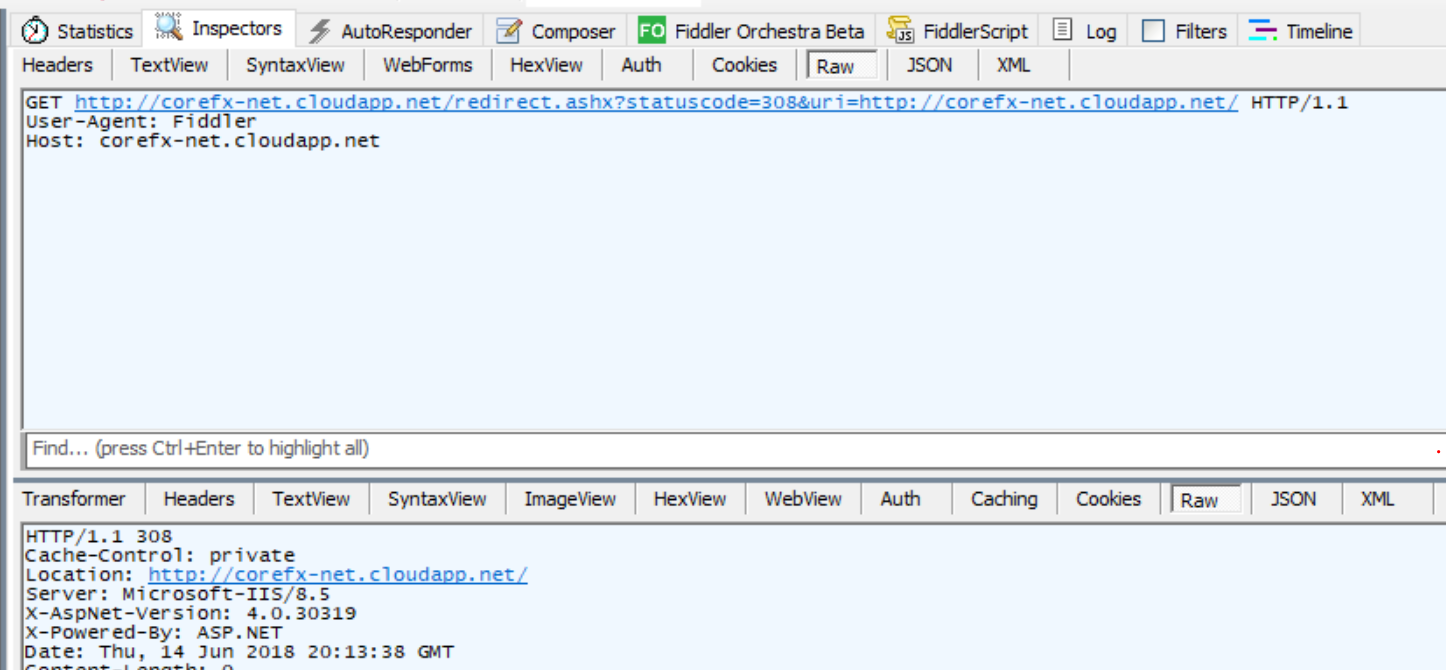
Task: Click the Log document icon
Action: (1063, 31)
